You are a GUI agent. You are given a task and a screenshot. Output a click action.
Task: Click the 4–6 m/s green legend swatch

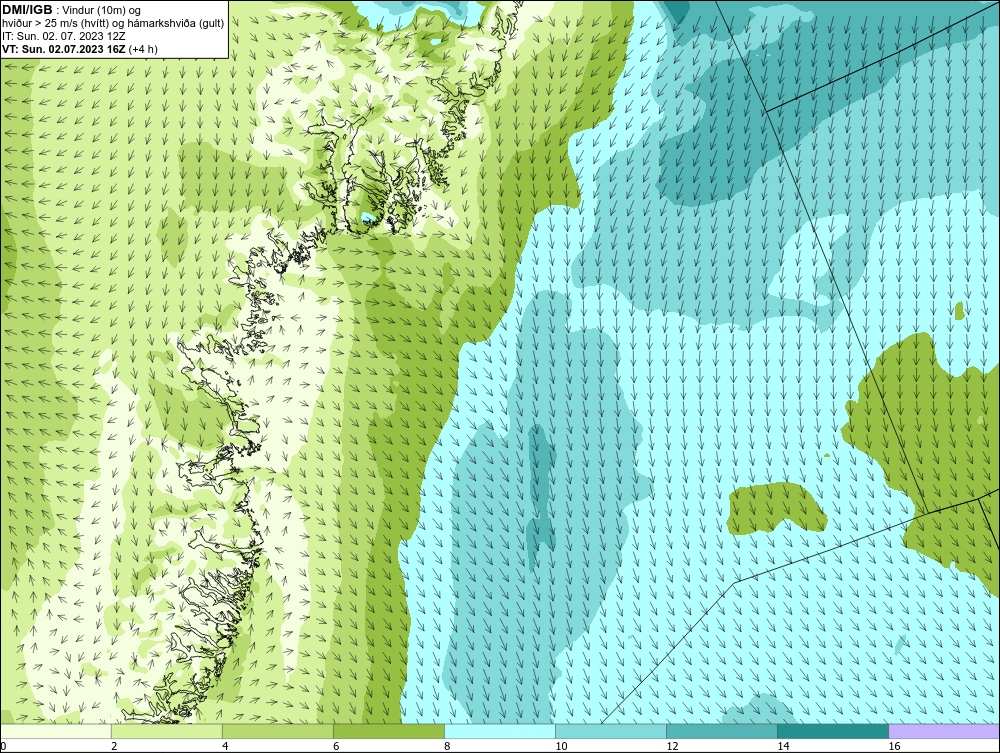coord(277,731)
